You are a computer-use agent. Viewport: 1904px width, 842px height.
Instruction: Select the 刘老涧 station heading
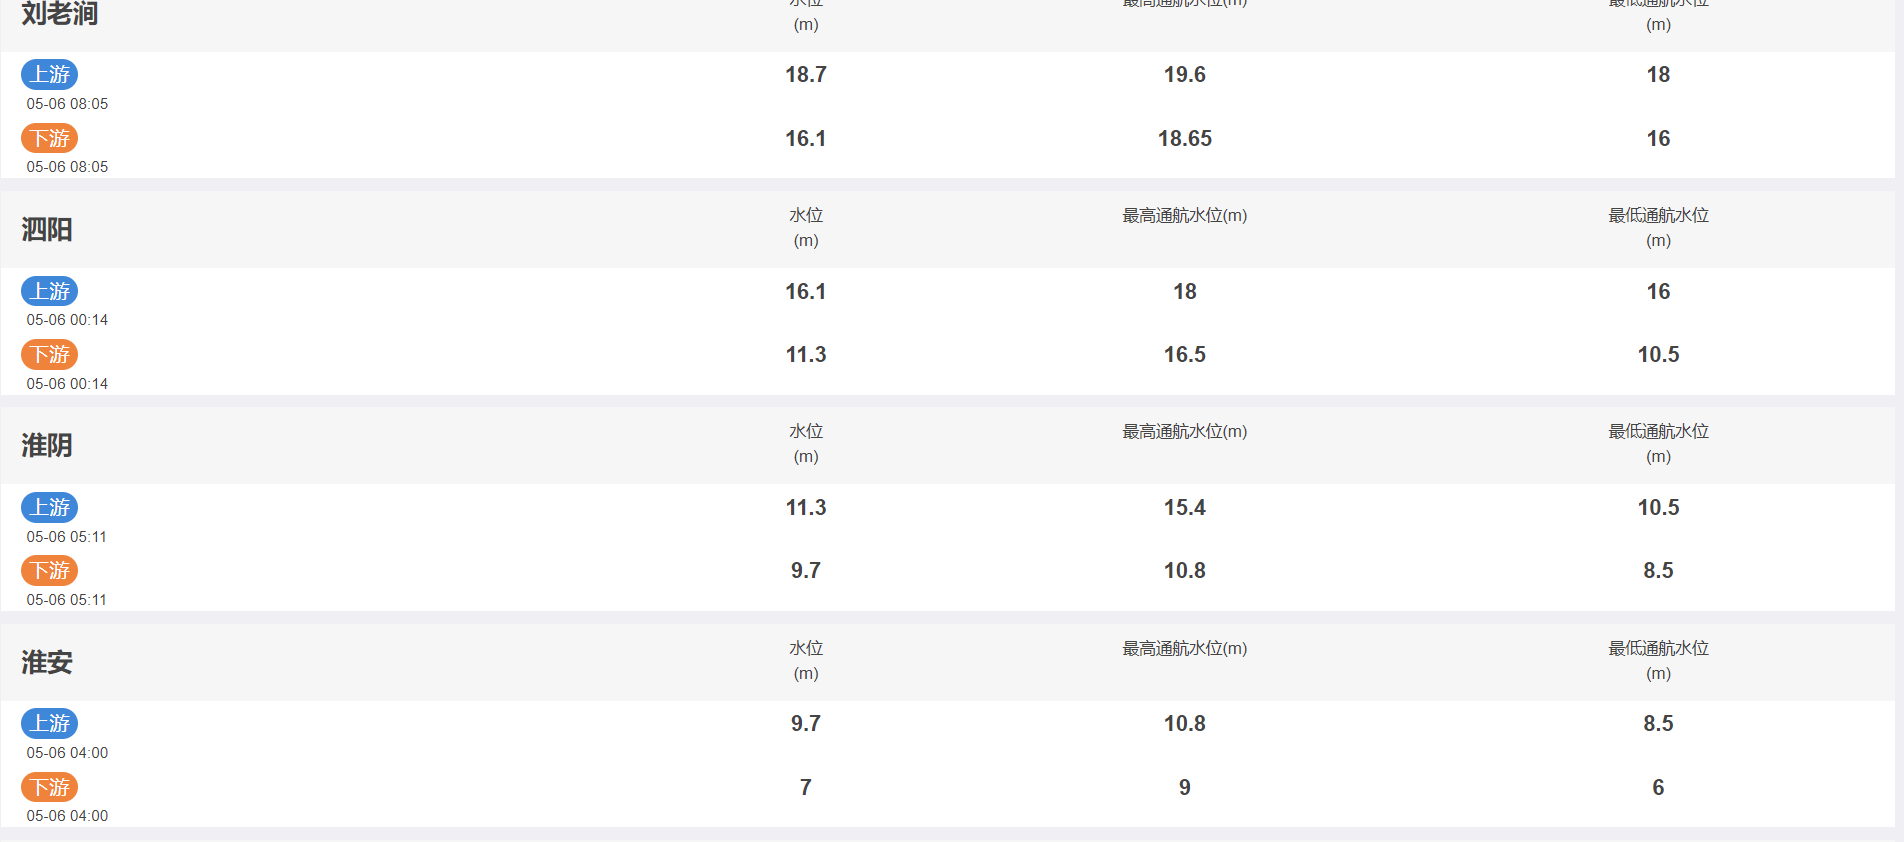[60, 14]
